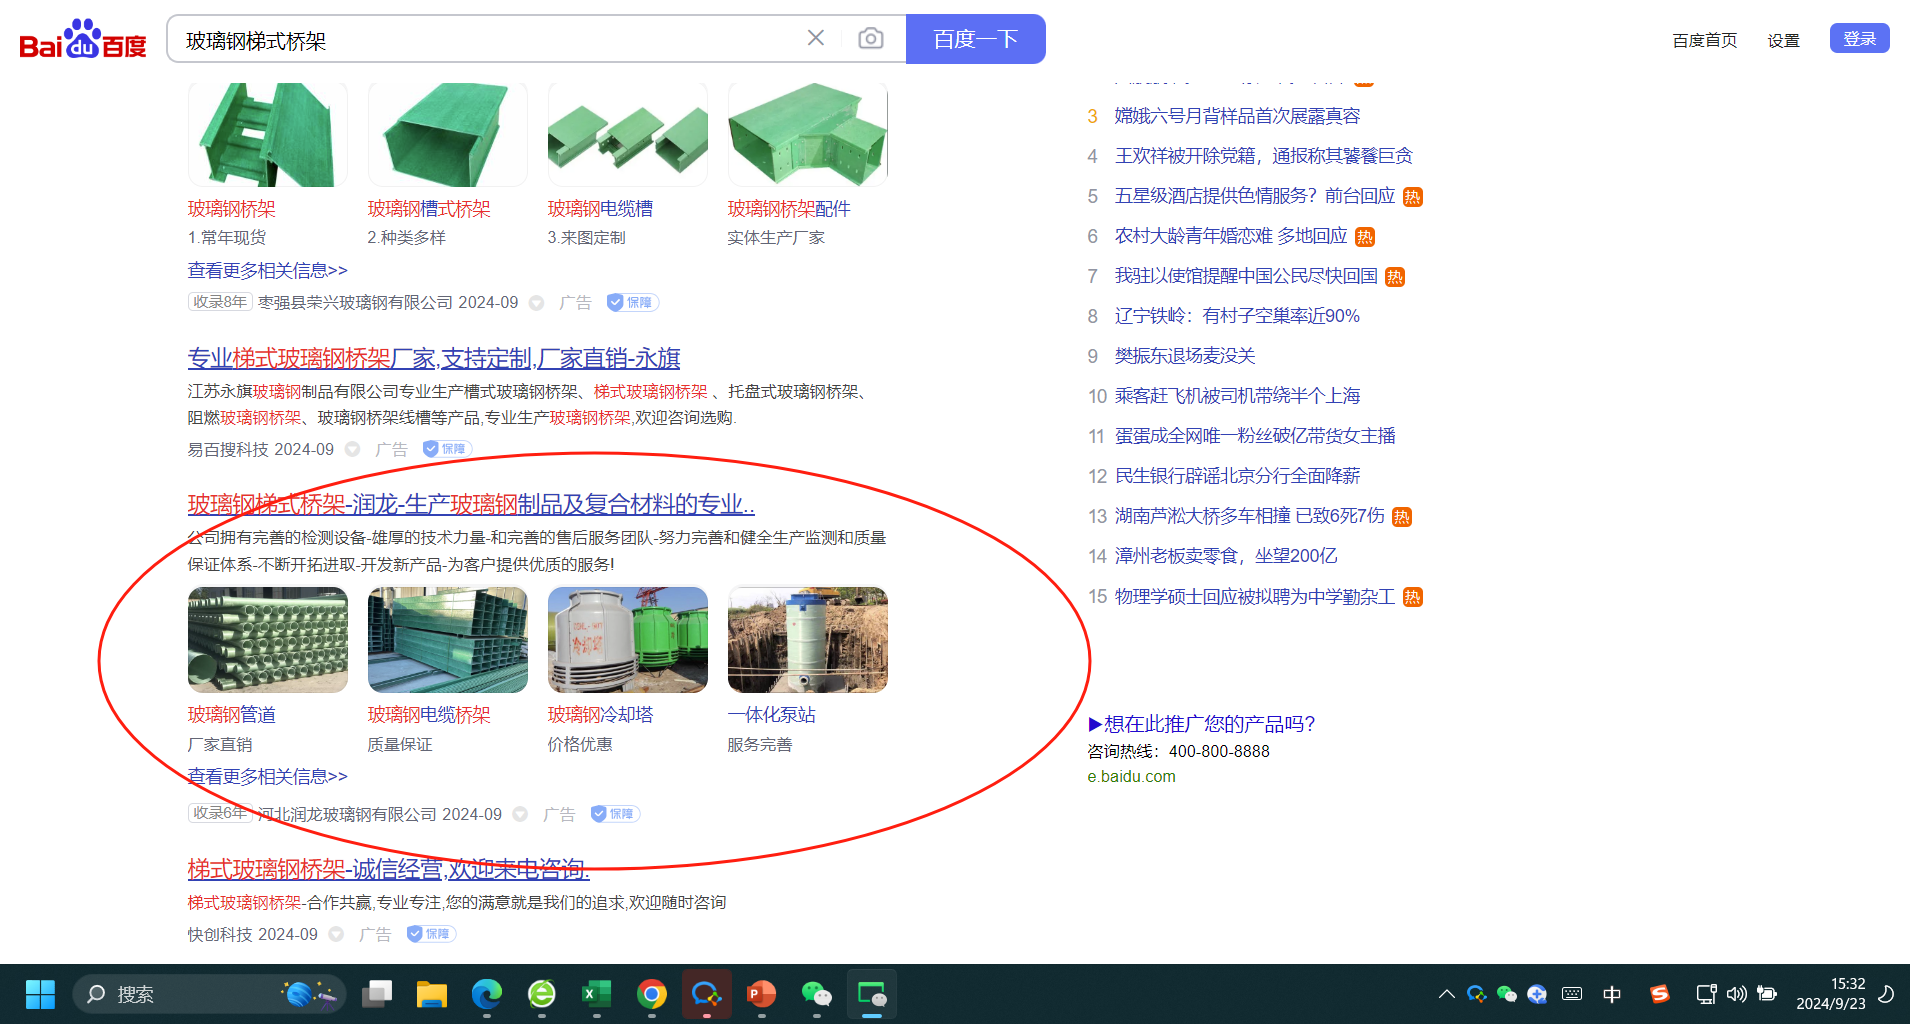1910x1024 pixels.
Task: Open the Sogou input method tray icon
Action: (1660, 994)
